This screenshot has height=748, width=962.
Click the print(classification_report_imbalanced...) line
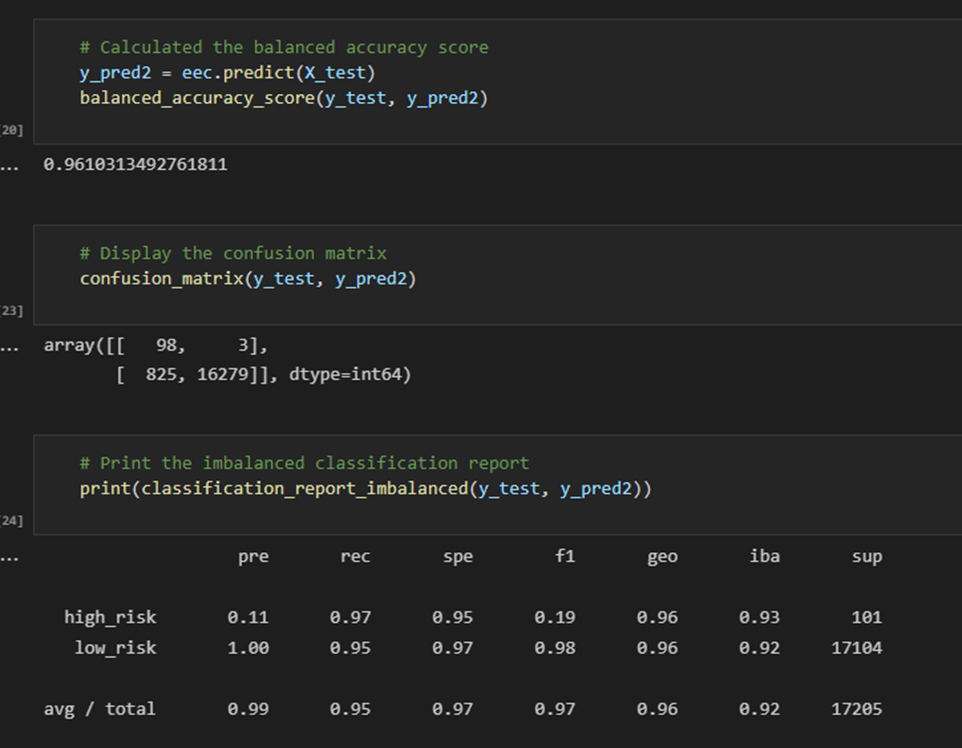[366, 489]
